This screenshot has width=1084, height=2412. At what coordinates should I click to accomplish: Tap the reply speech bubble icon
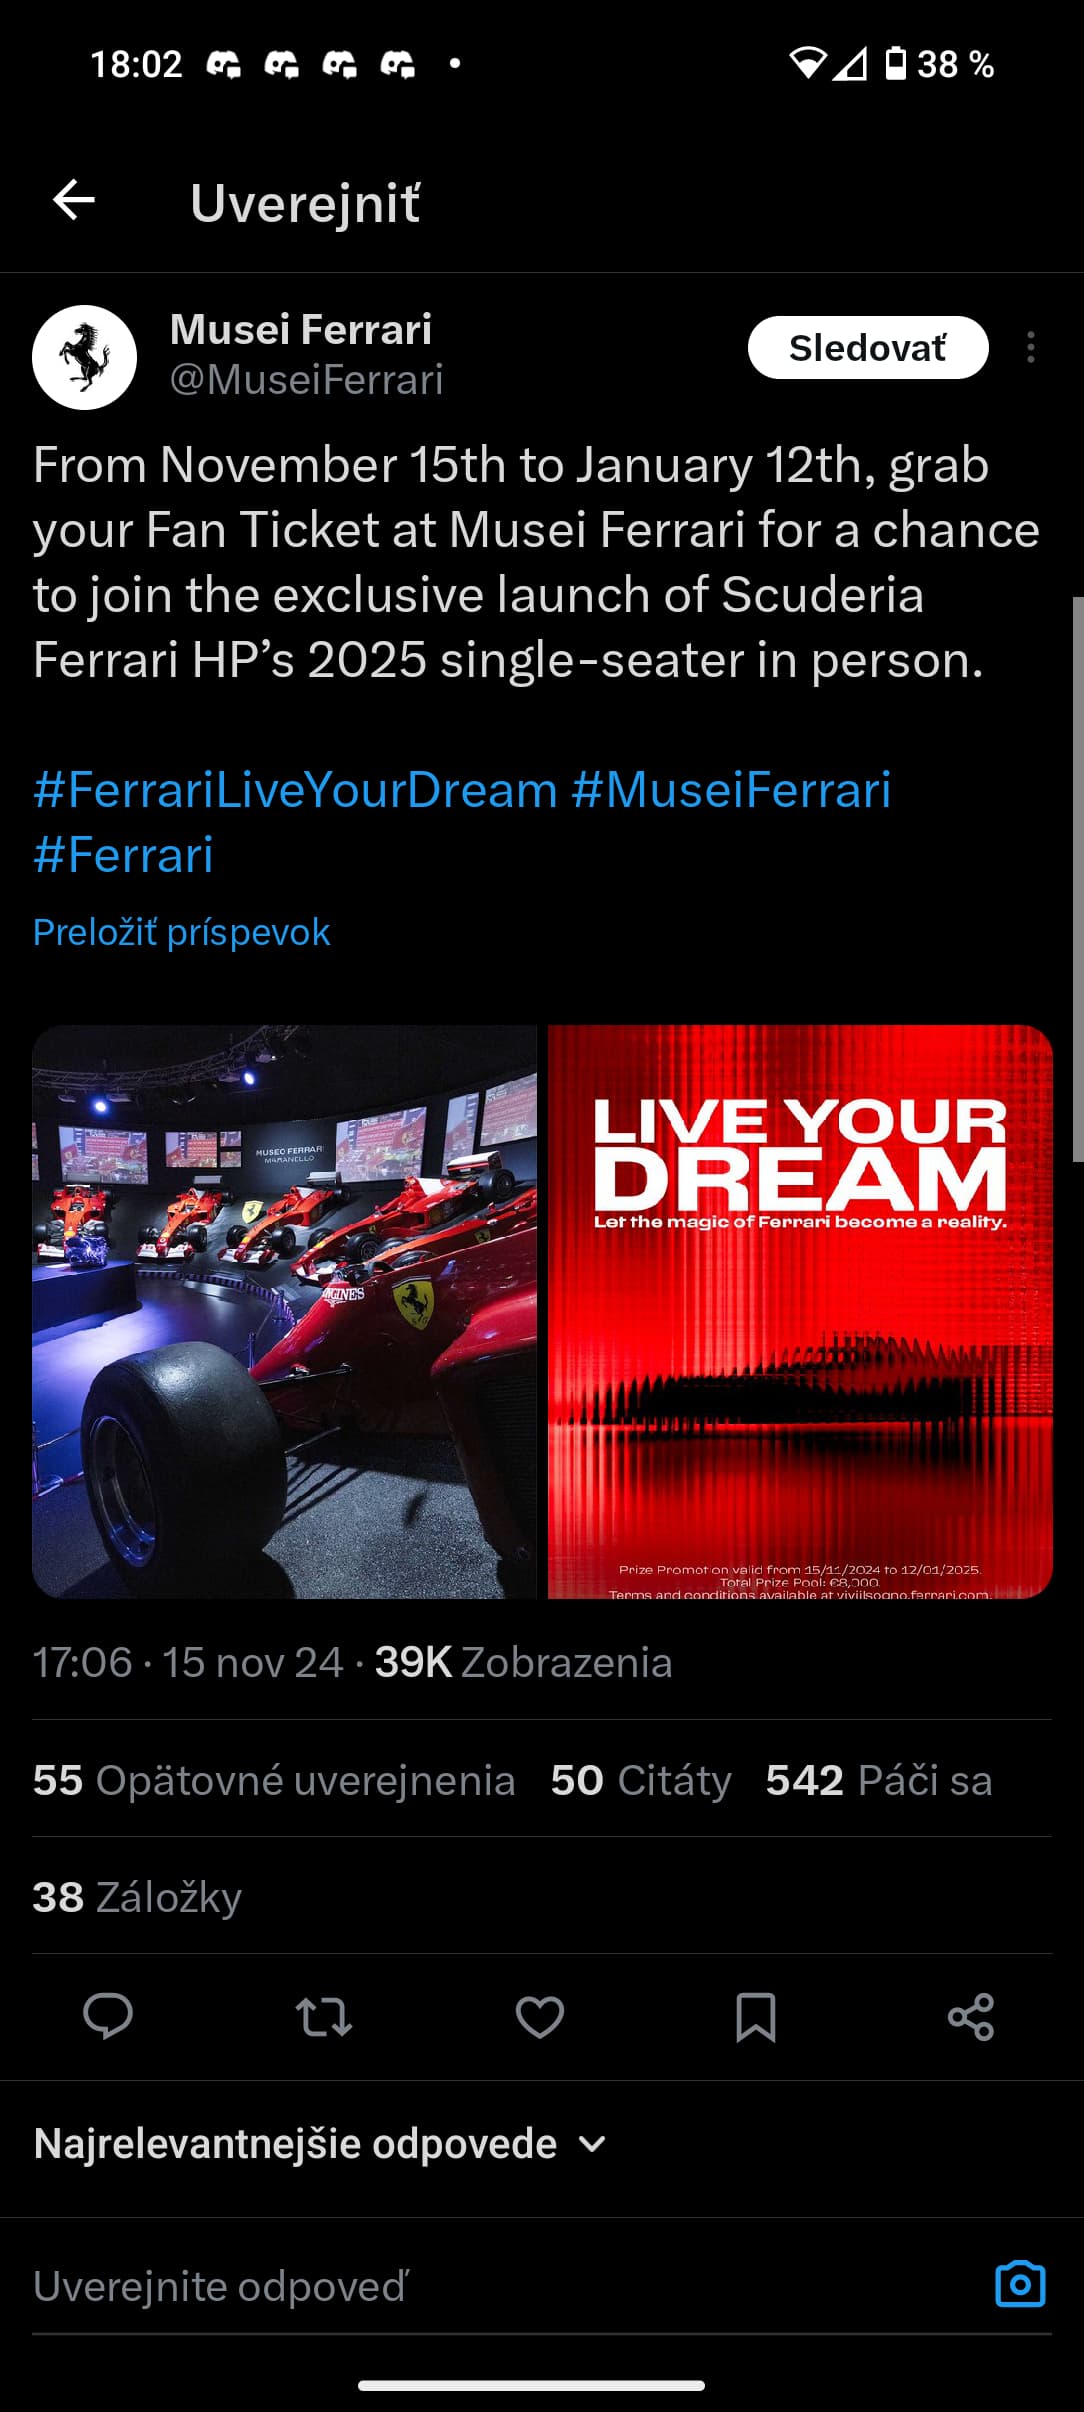click(108, 2016)
